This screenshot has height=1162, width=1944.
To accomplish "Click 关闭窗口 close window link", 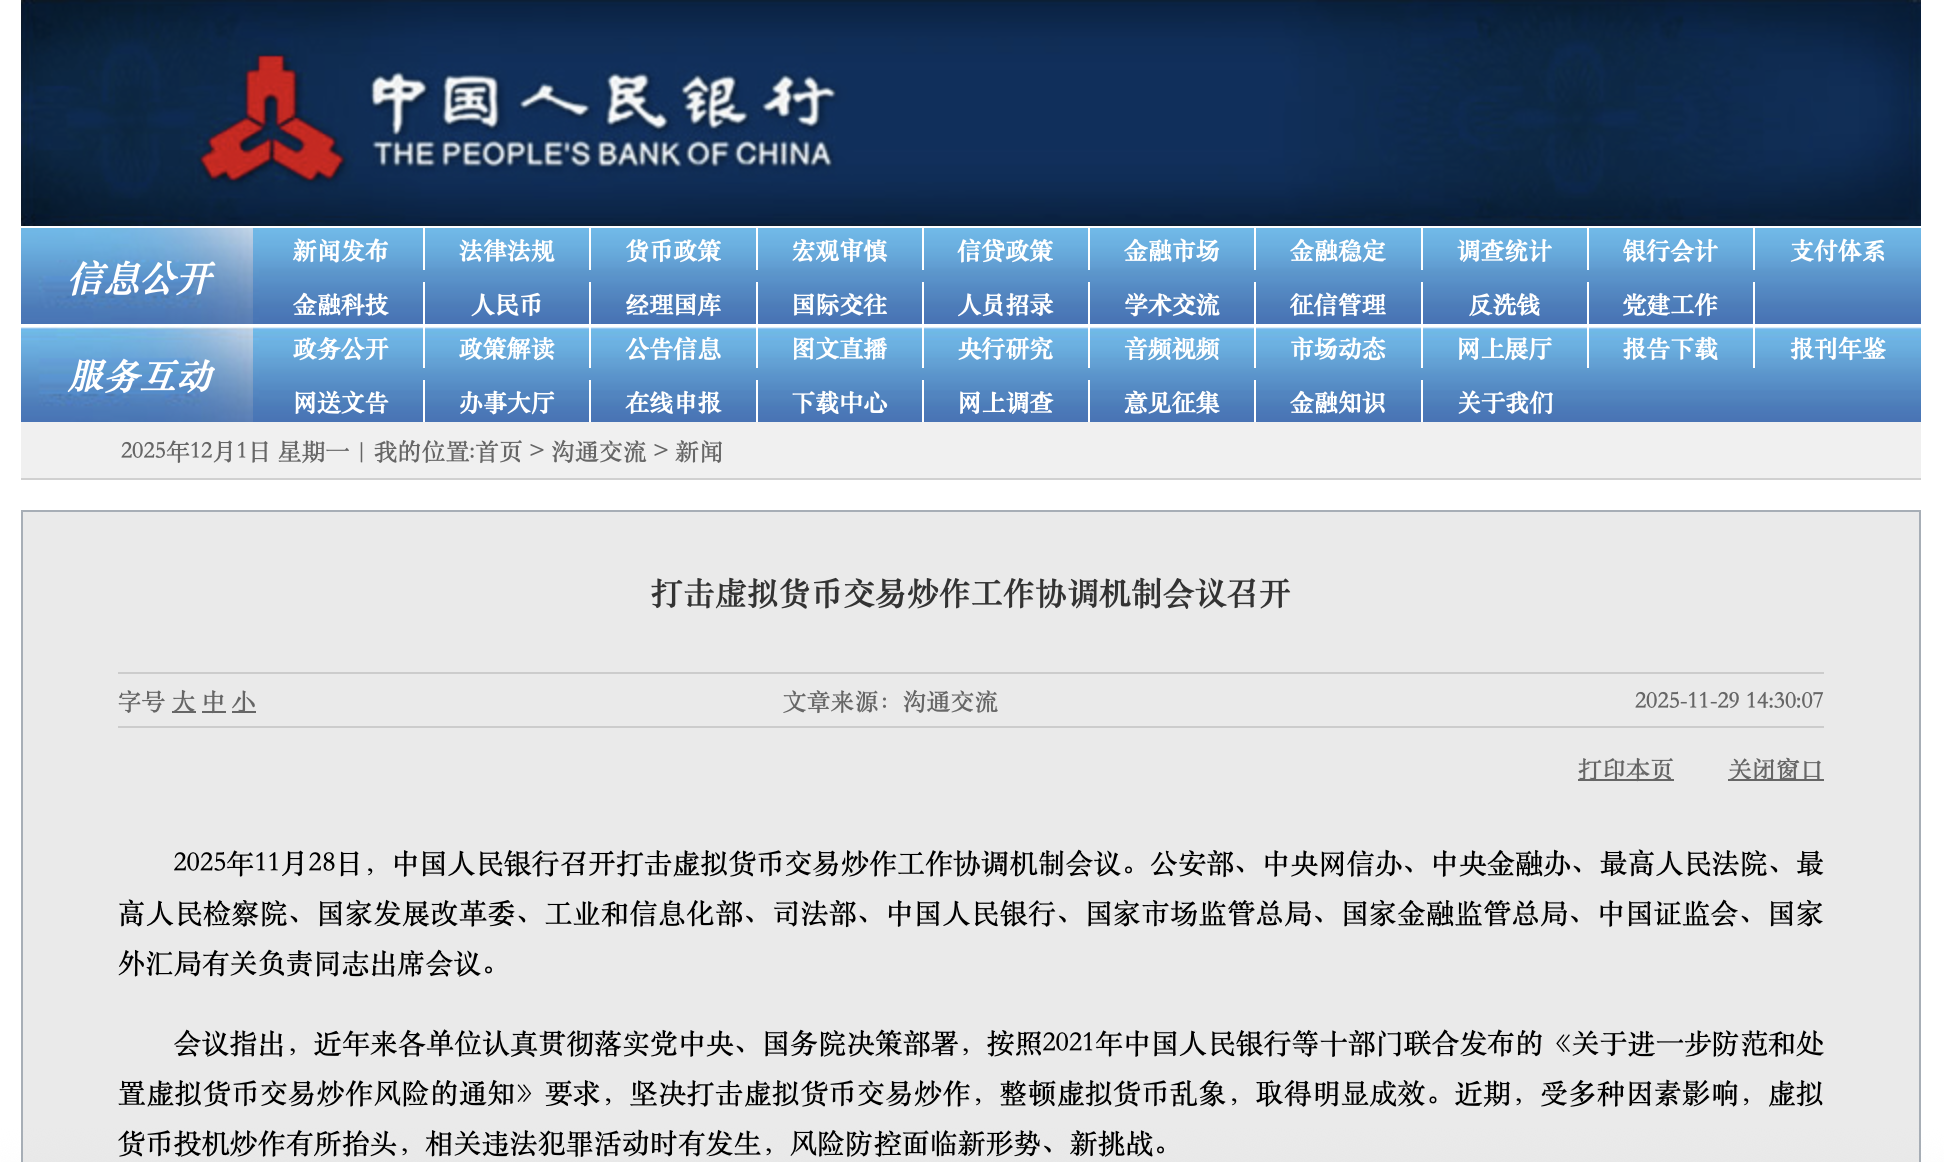I will click(x=1775, y=769).
